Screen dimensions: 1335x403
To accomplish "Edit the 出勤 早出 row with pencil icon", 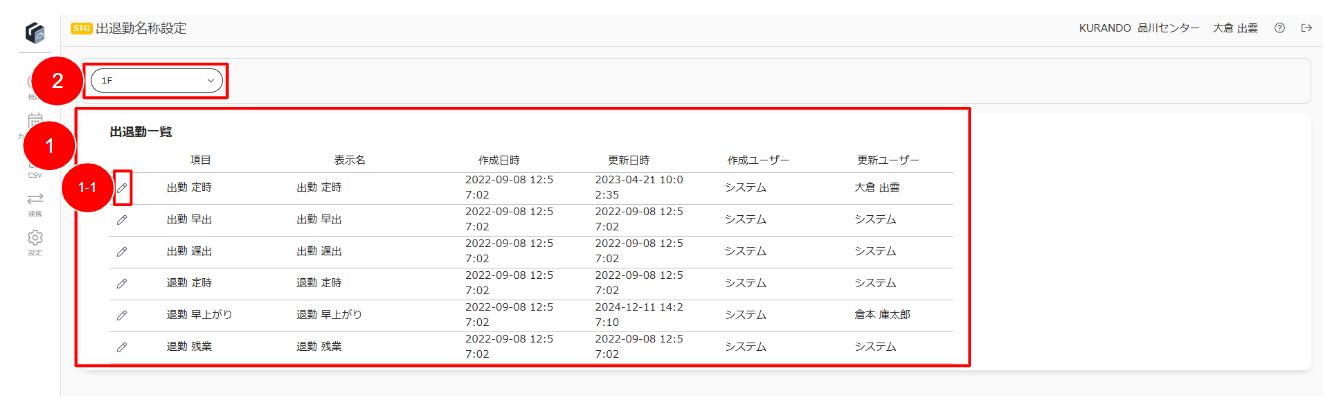I will 122,219.
